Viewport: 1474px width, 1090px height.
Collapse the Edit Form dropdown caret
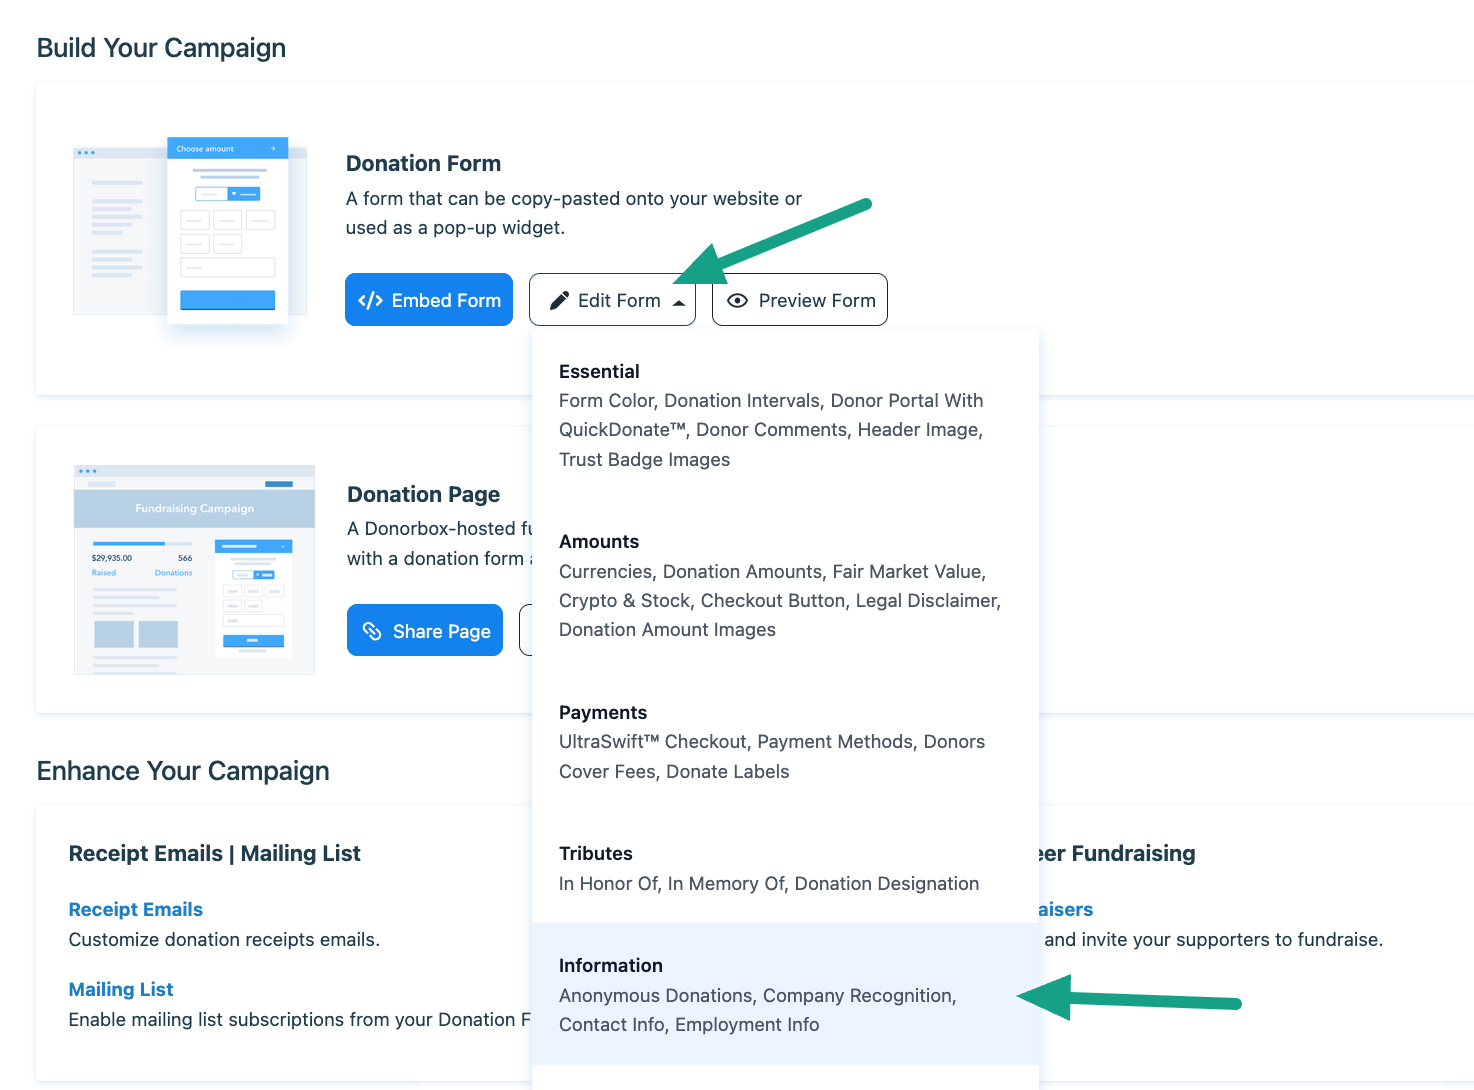679,302
